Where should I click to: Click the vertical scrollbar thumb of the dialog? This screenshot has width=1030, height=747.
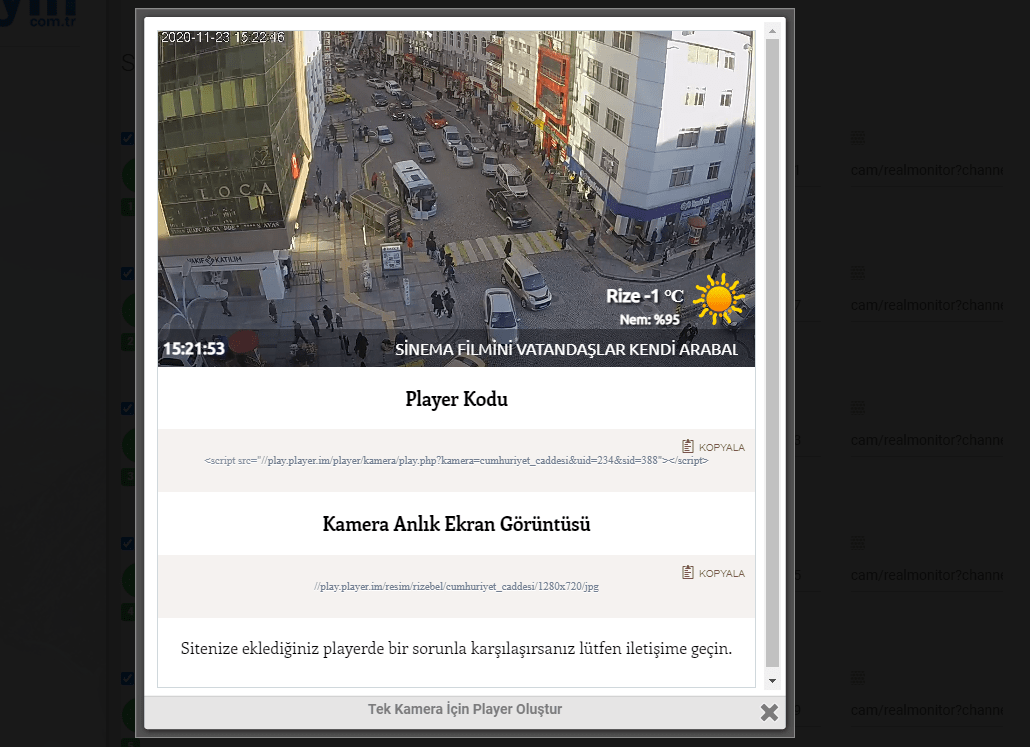click(x=772, y=353)
